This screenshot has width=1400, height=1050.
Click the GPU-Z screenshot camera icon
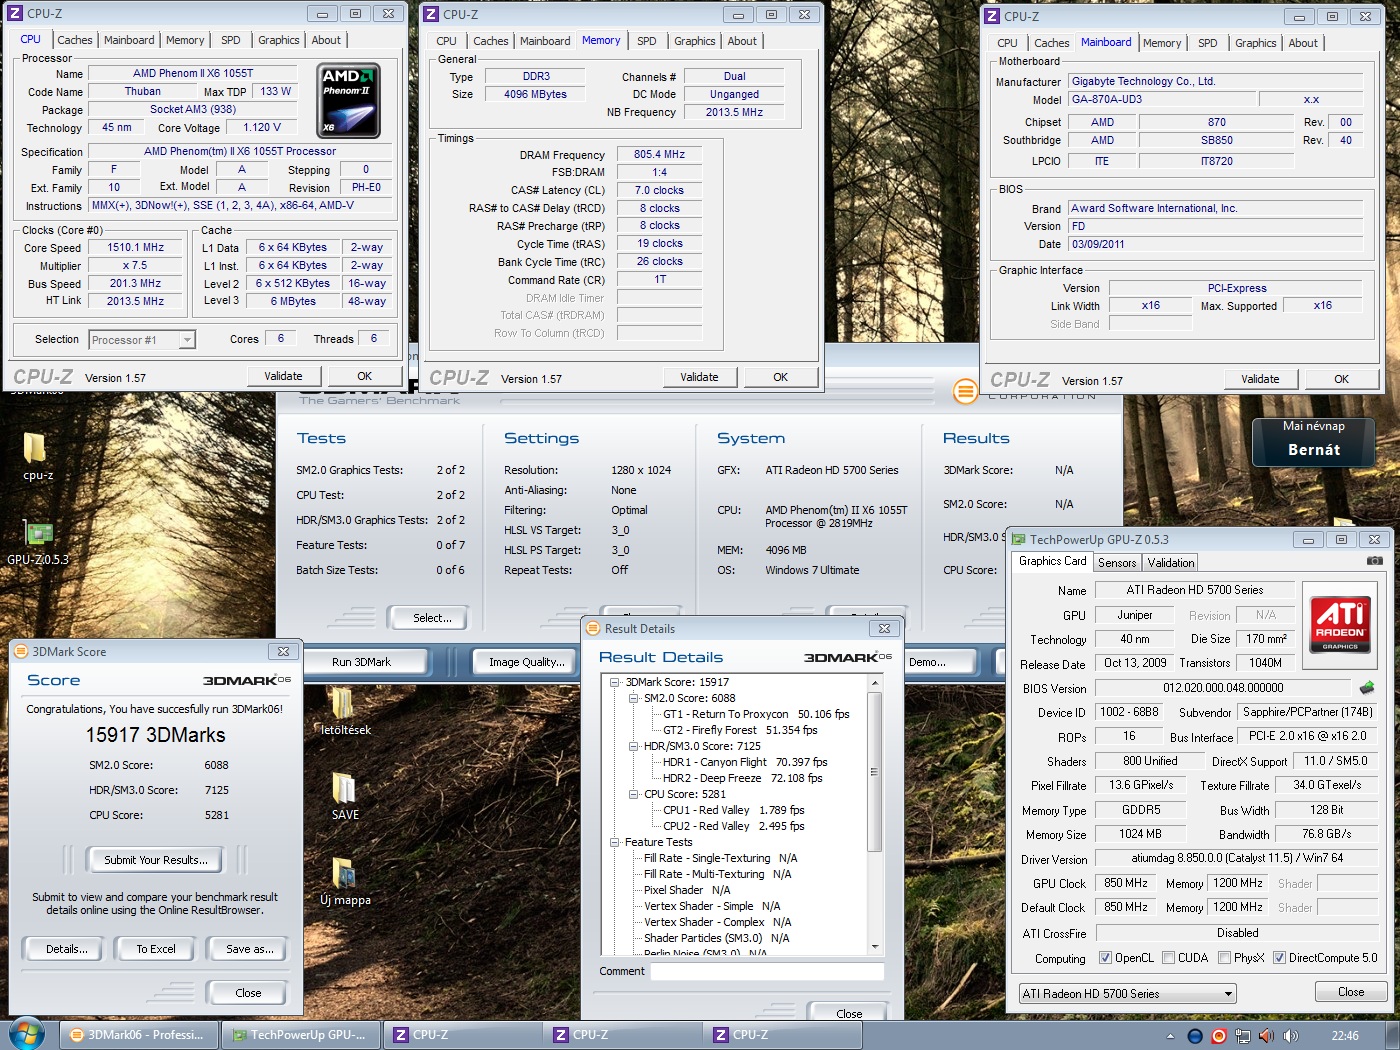(1375, 562)
